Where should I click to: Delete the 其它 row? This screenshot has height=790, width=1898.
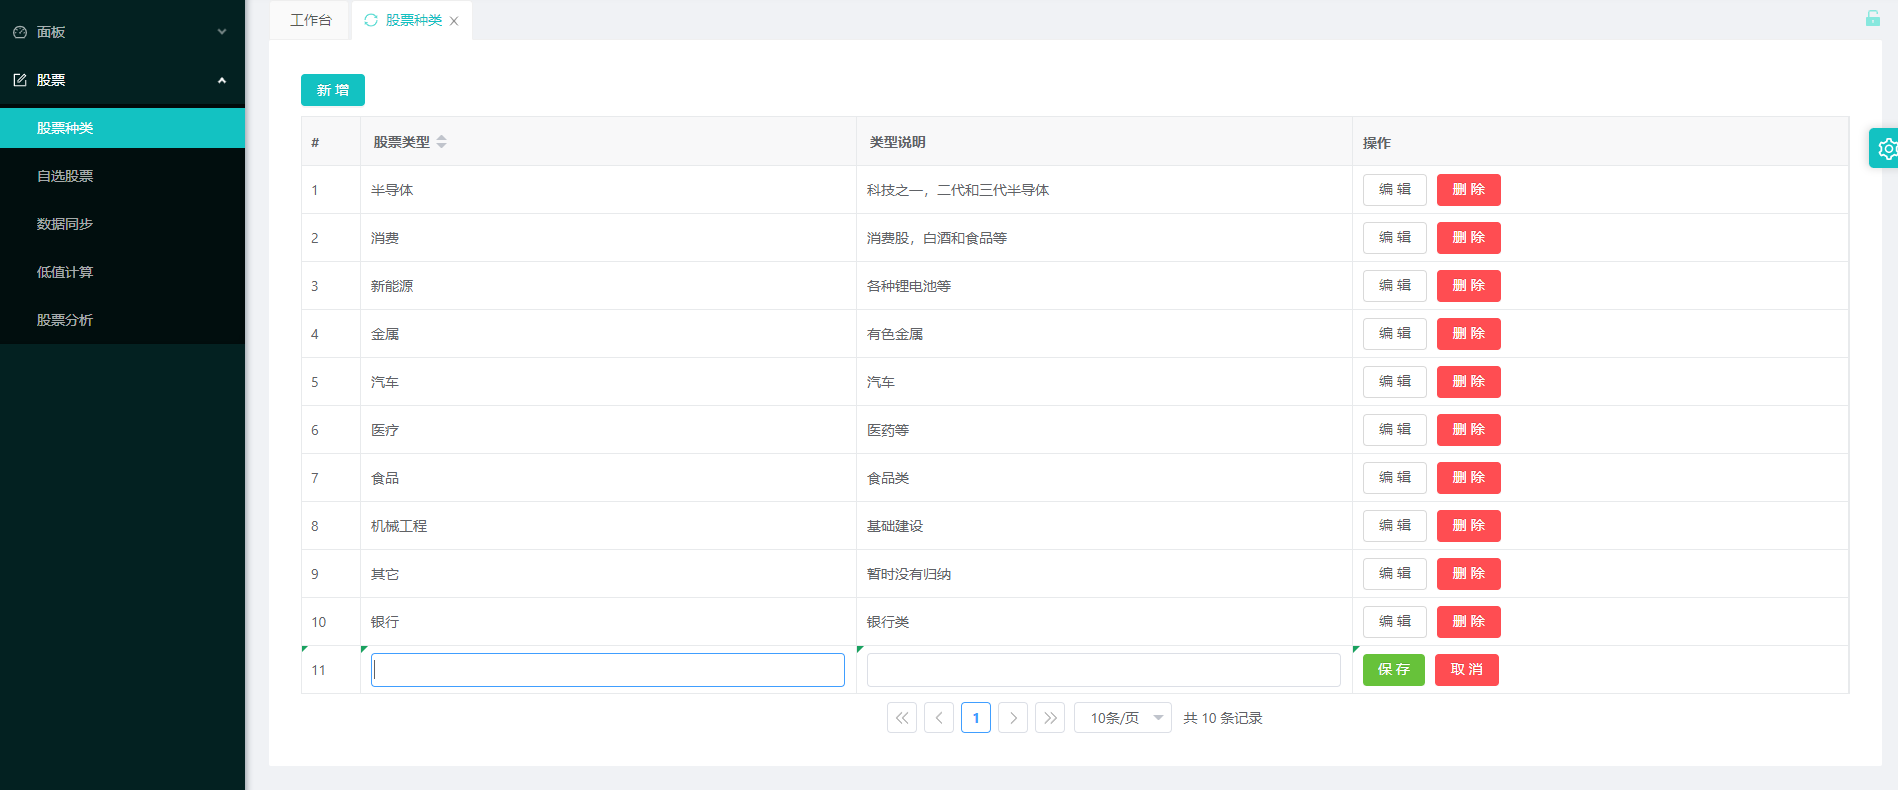pyautogui.click(x=1469, y=574)
